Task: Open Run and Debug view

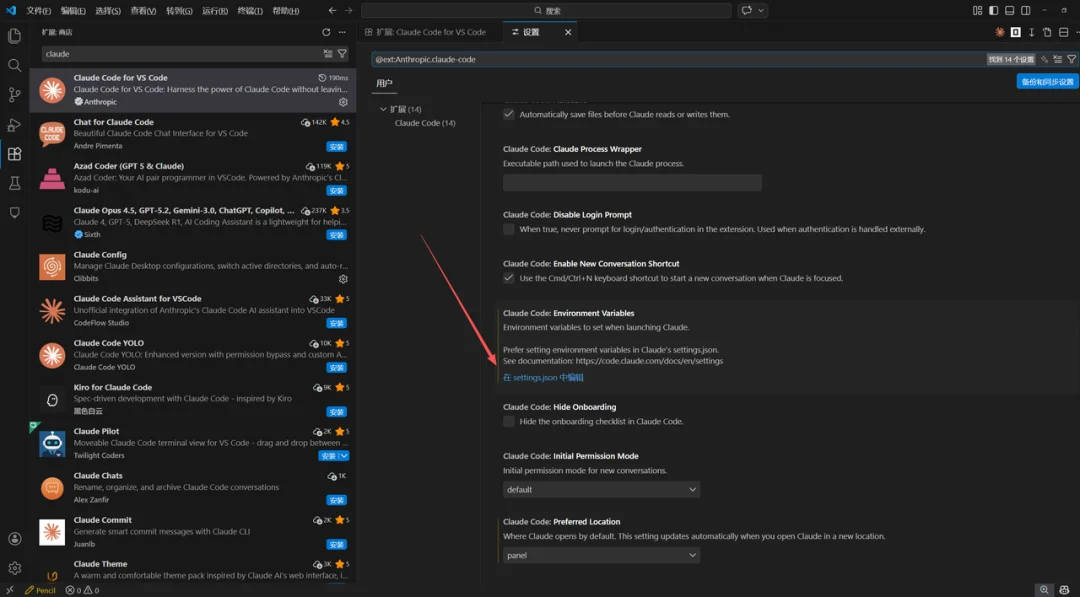Action: (x=14, y=125)
